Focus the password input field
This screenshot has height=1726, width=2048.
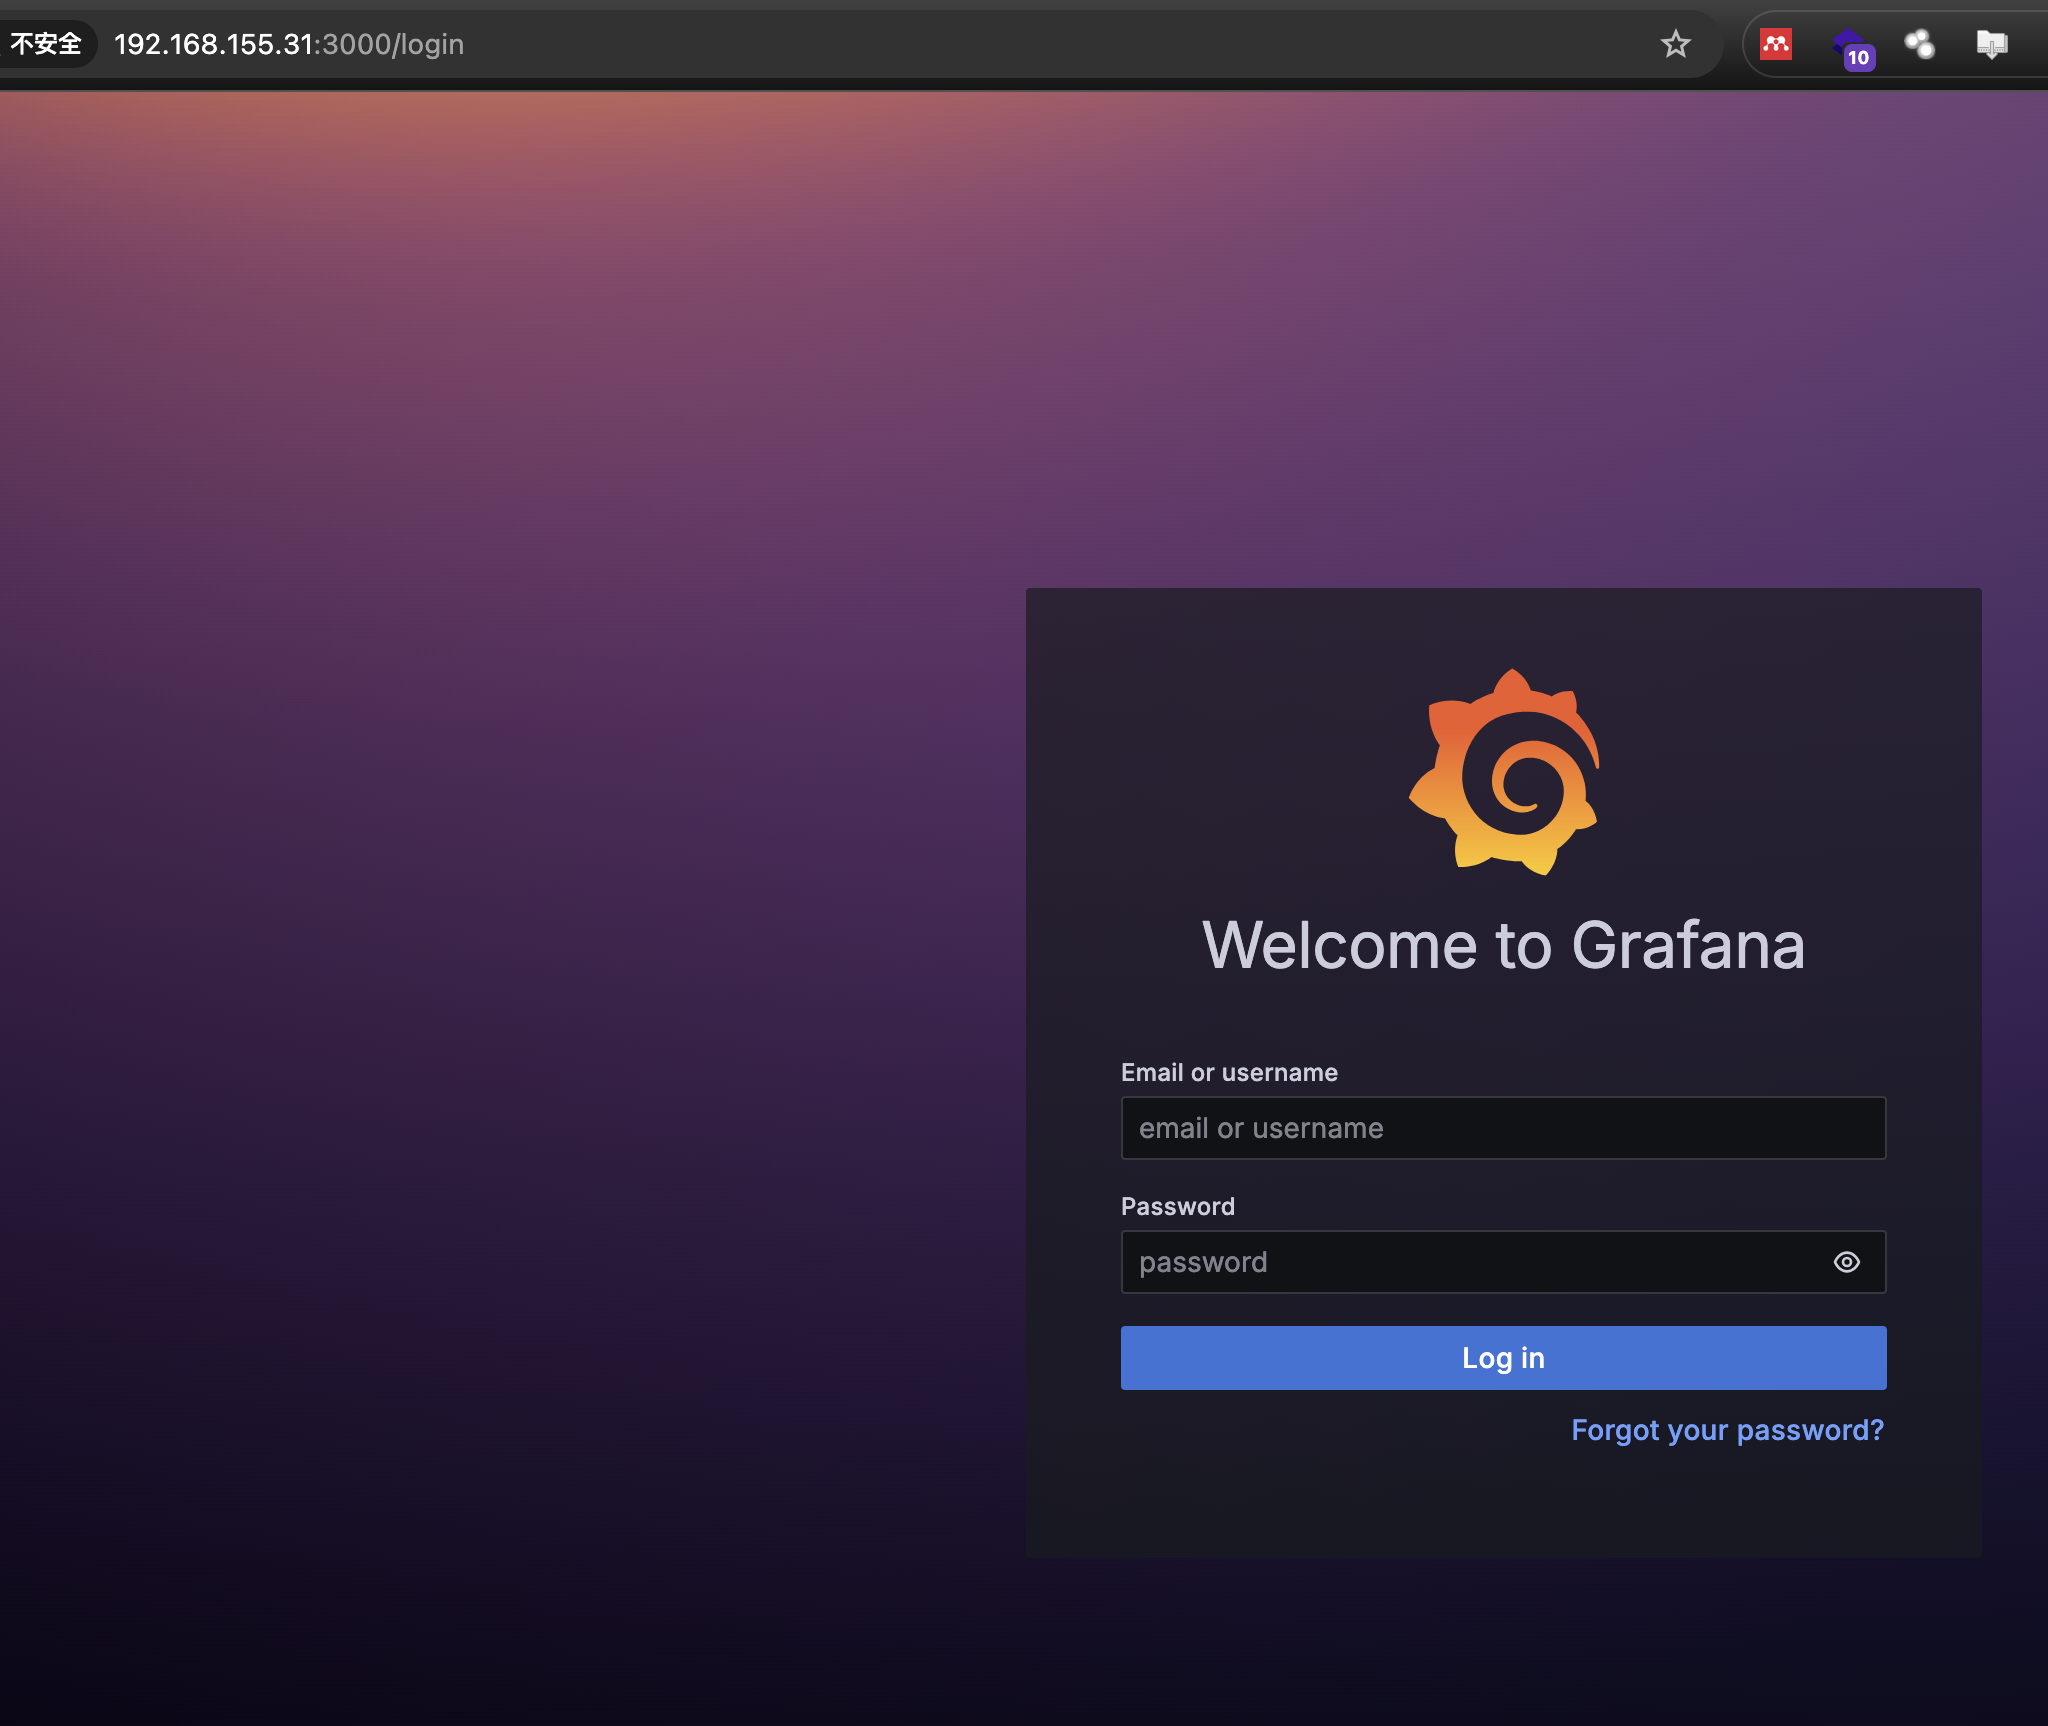[x=1470, y=1262]
